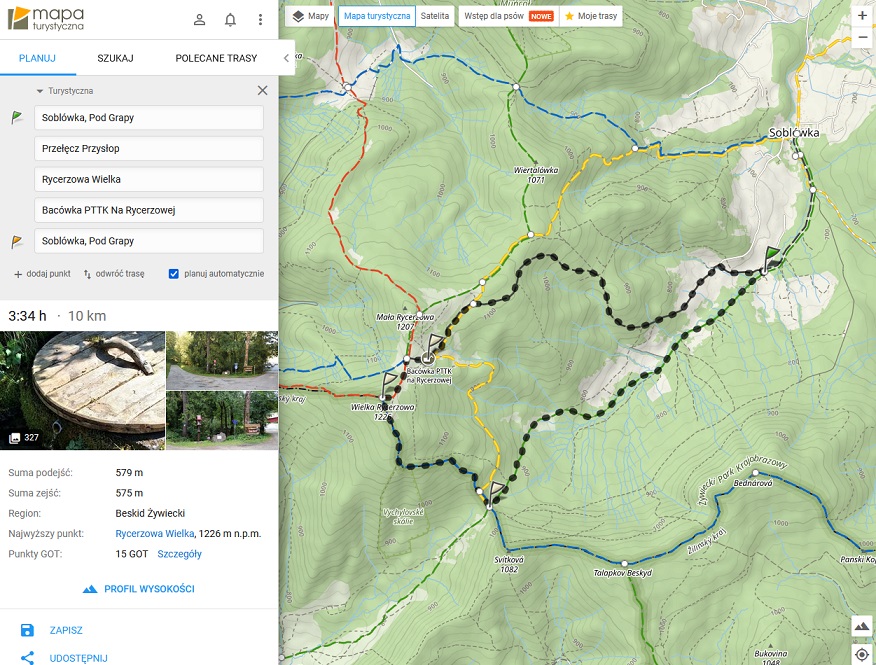Click PROFIL WYSOKOŚCI button
The height and width of the screenshot is (665, 876).
click(x=139, y=589)
